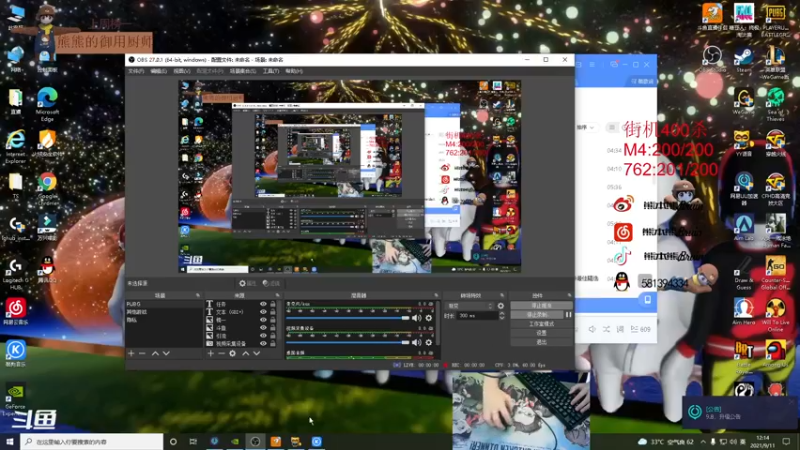Move selected scene down in the scenes list
This screenshot has width=800, height=450.
click(166, 353)
